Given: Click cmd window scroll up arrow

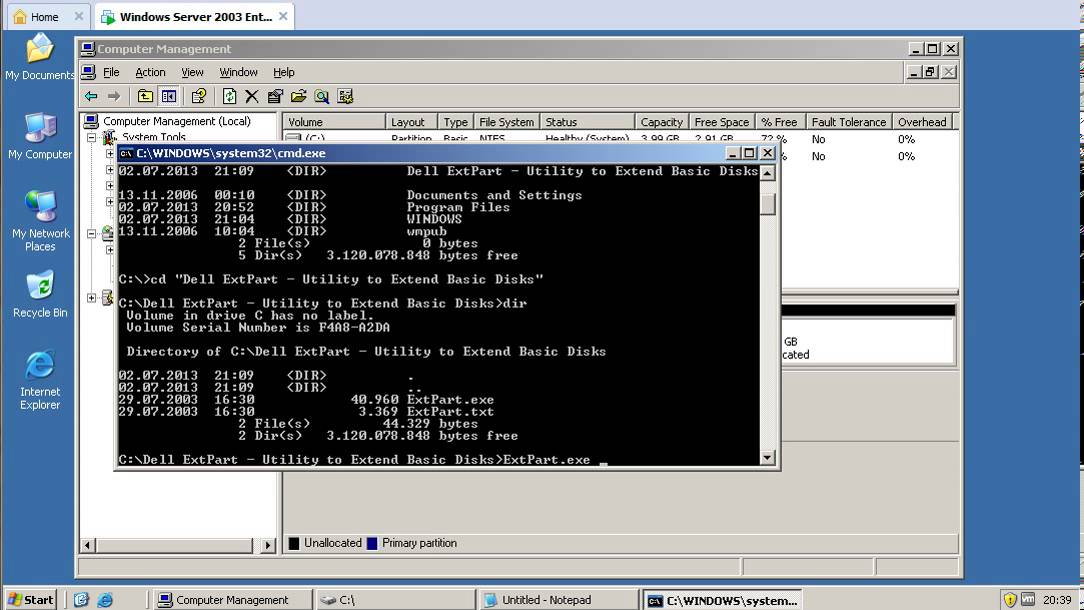Looking at the screenshot, I should point(767,173).
